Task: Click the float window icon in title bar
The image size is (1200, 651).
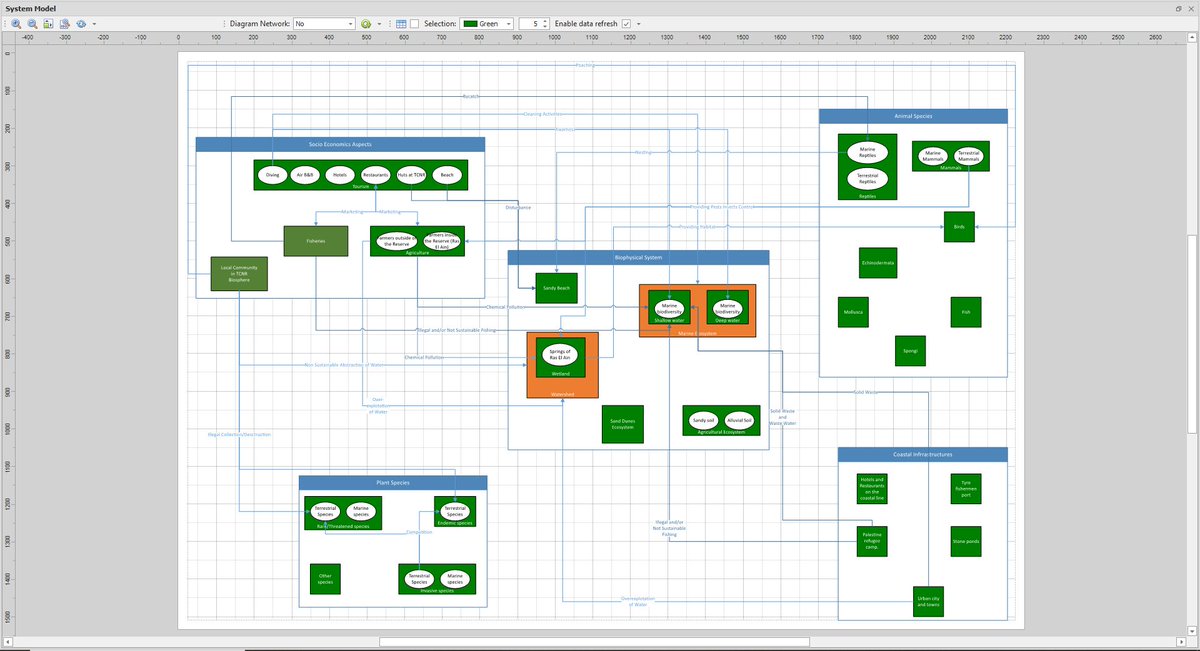Action: (x=1179, y=7)
